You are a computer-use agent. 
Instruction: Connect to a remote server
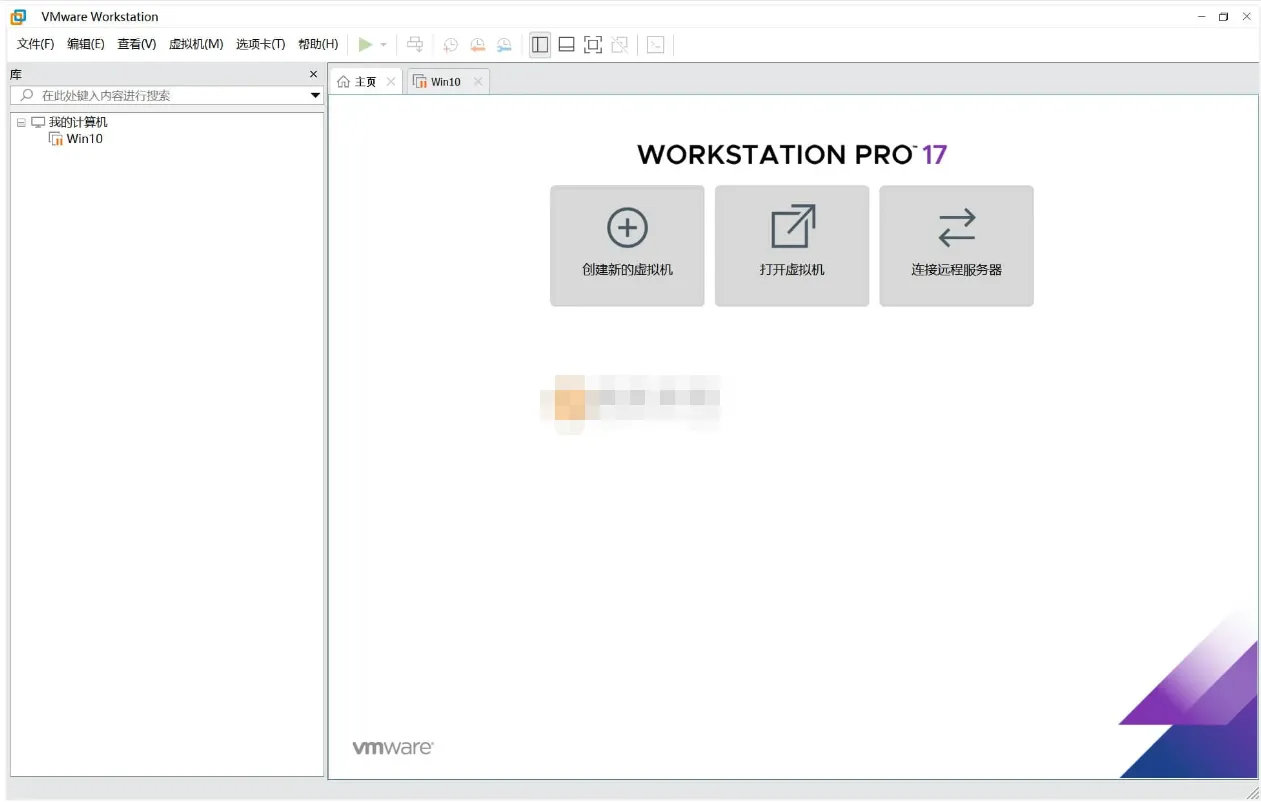pyautogui.click(x=956, y=245)
